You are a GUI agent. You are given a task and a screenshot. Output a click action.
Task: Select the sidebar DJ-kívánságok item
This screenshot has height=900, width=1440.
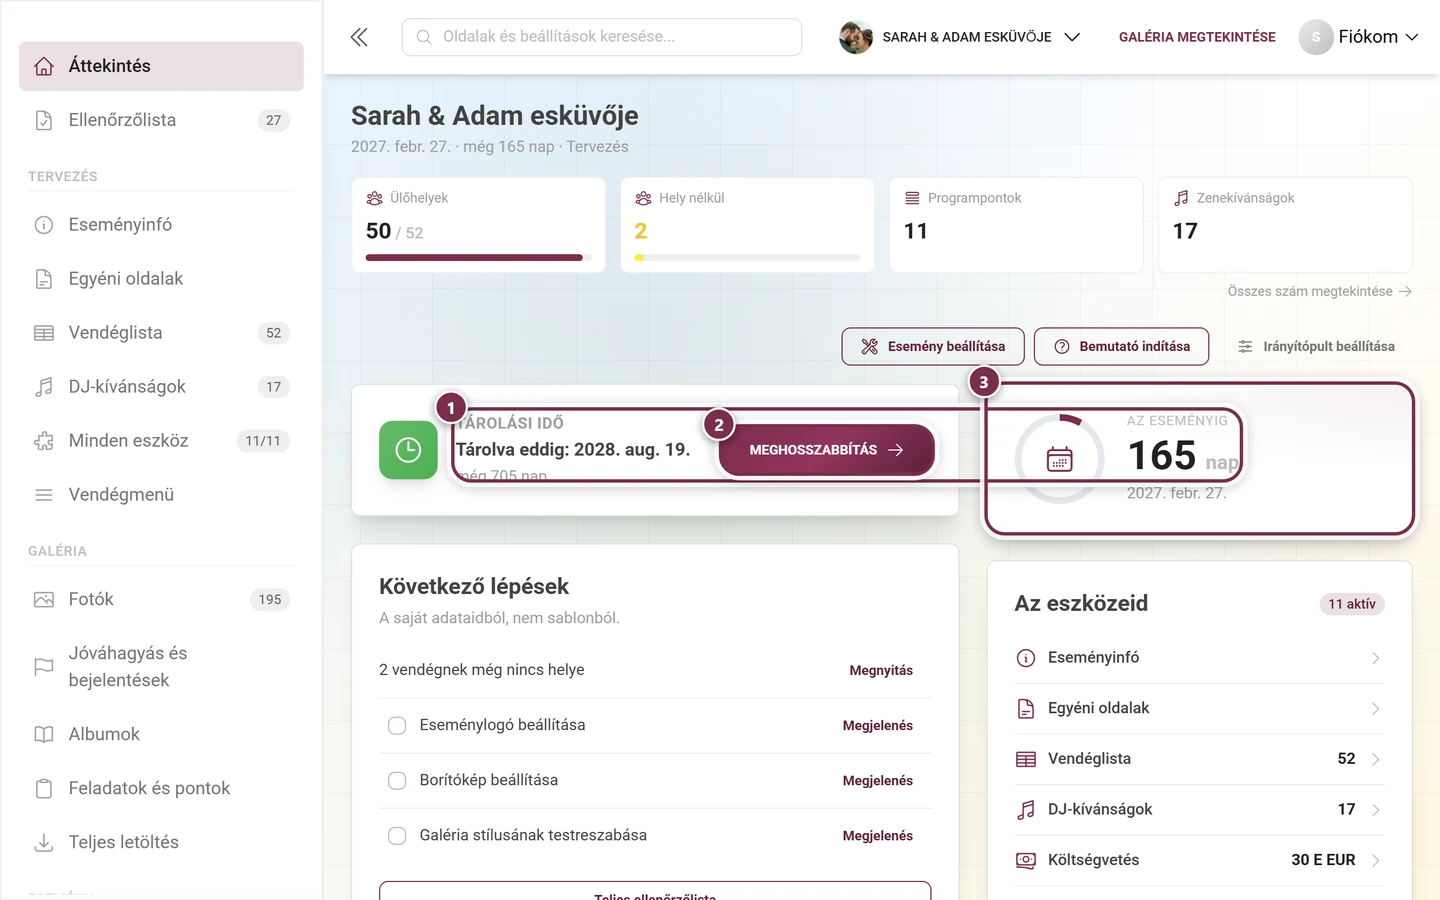pyautogui.click(x=161, y=387)
